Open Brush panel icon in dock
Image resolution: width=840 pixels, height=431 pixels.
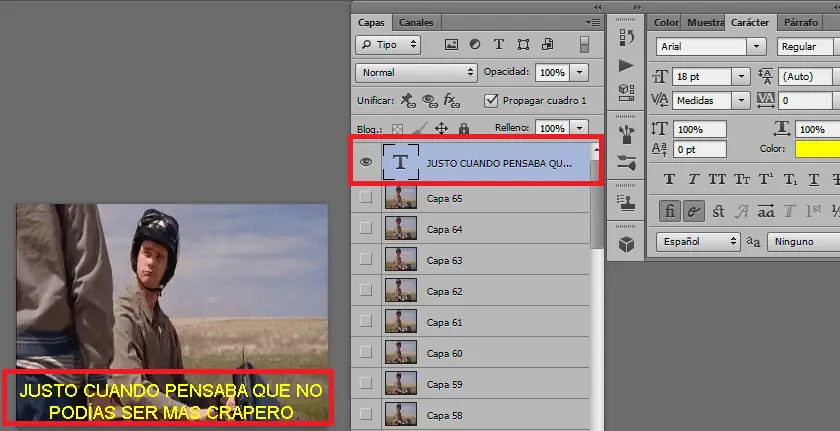tap(626, 163)
